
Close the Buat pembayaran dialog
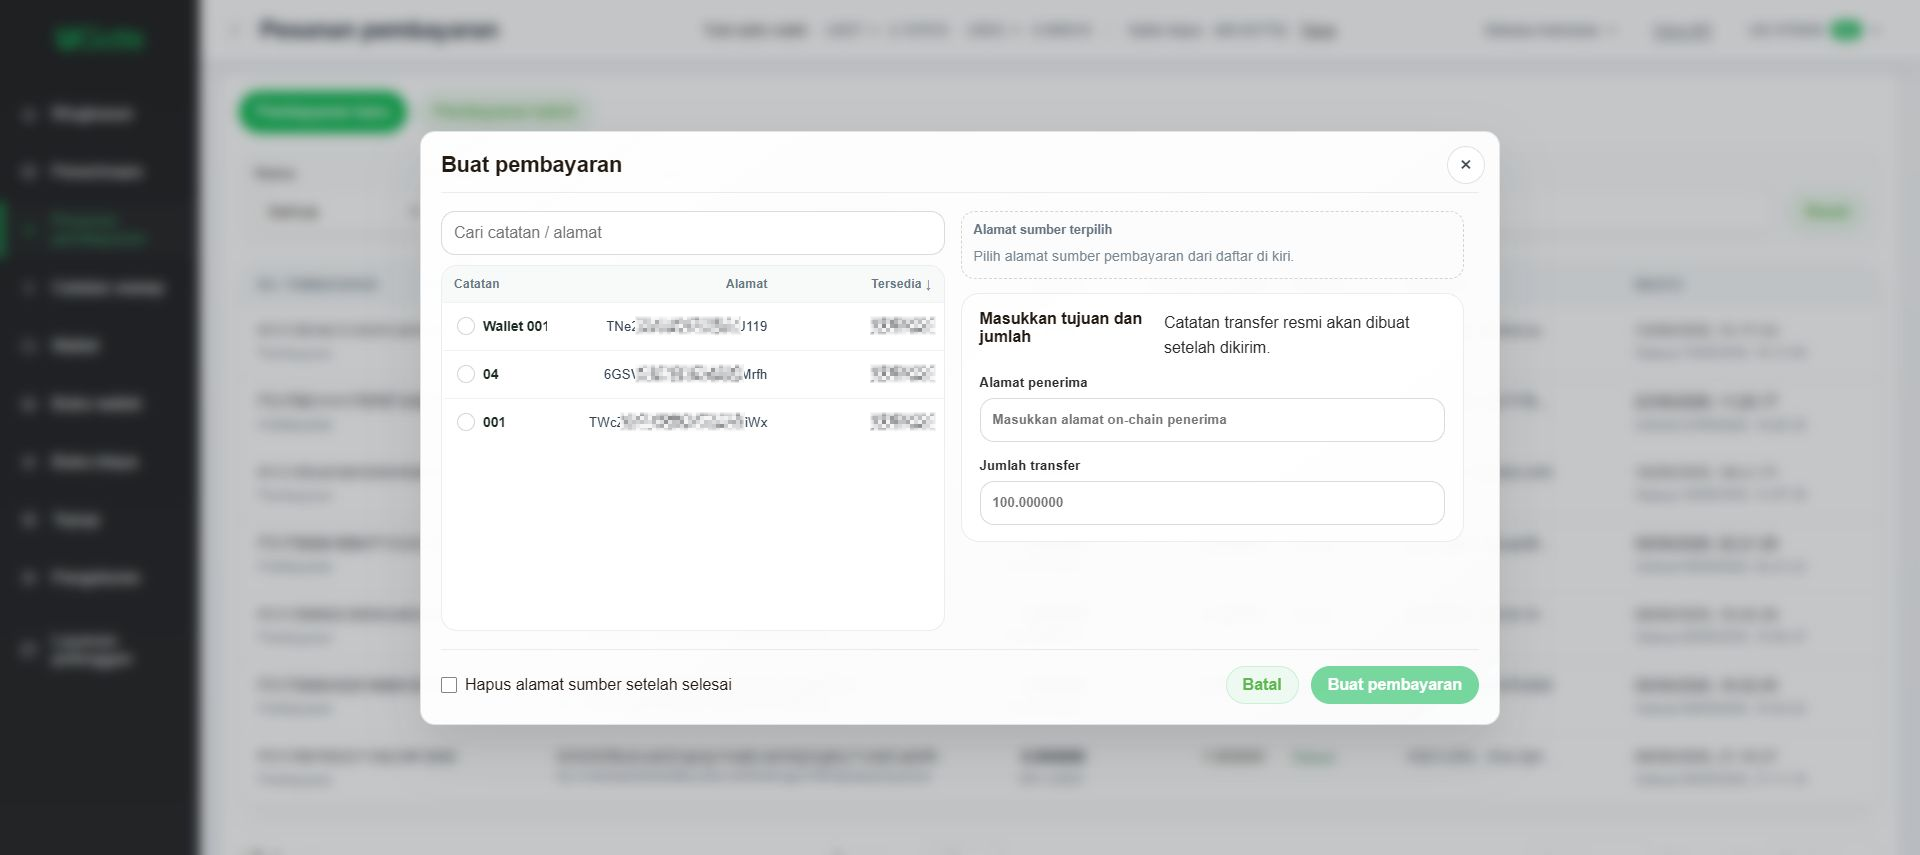(x=1465, y=165)
